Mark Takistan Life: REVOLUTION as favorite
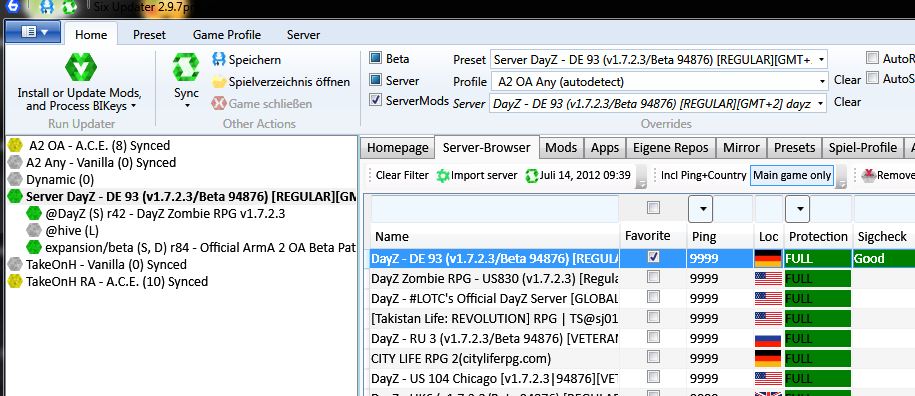 (x=653, y=317)
